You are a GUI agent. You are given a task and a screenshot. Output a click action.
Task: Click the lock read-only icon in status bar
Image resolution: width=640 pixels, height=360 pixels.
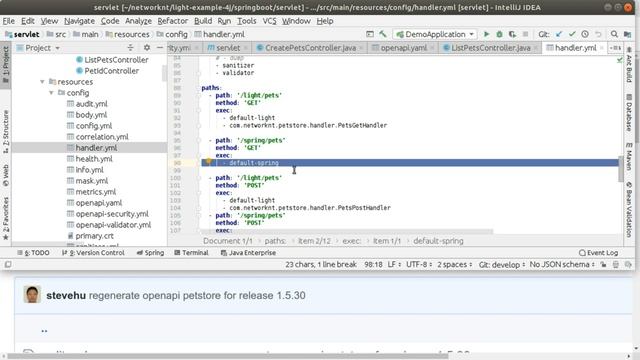click(x=603, y=264)
